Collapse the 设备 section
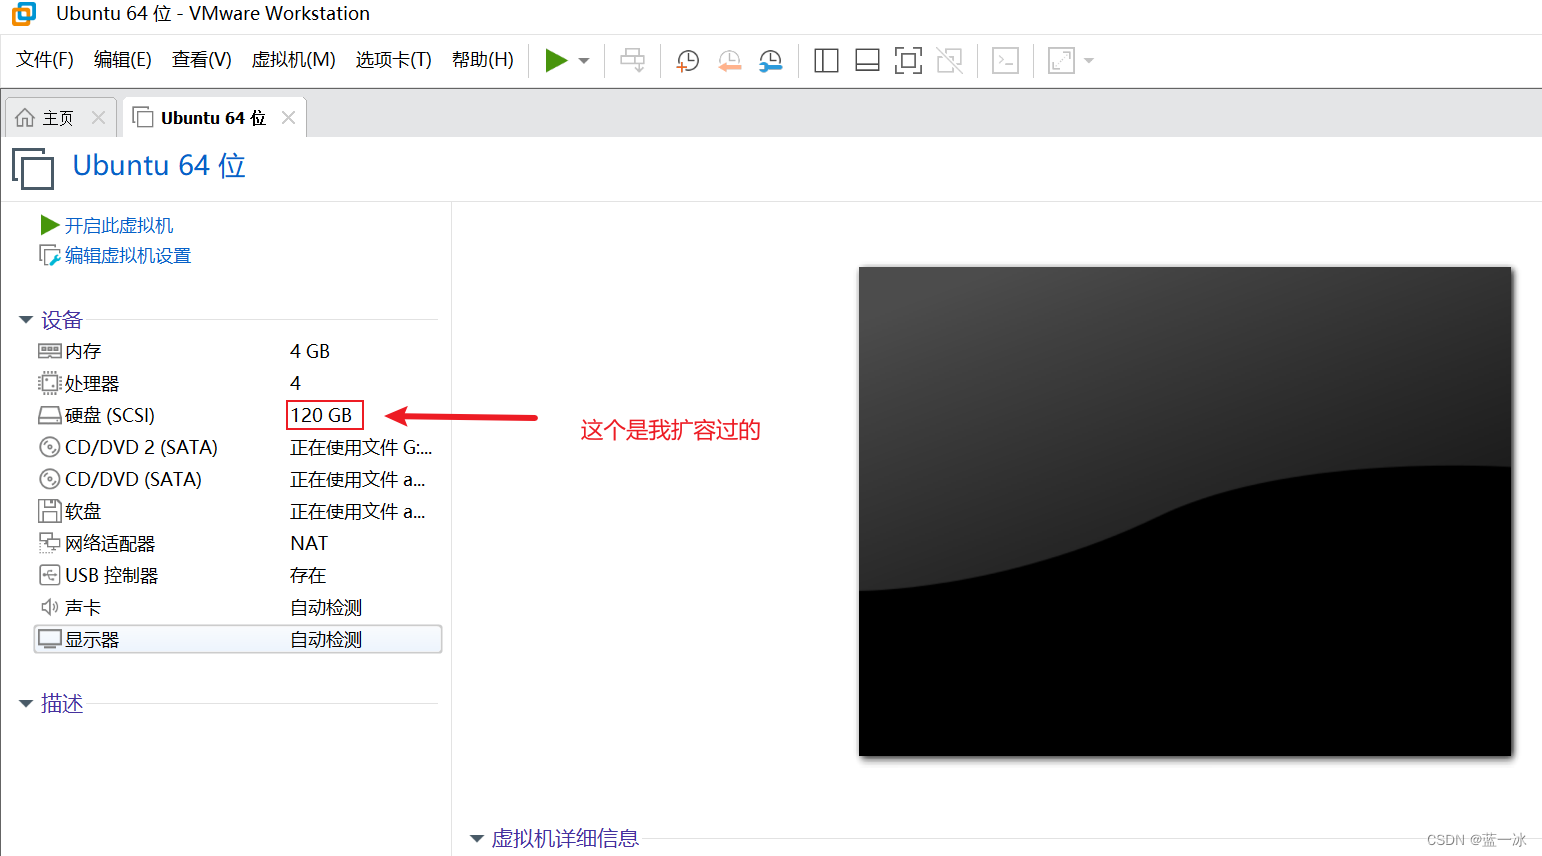Screen dimensions: 1542x856 click(26, 320)
